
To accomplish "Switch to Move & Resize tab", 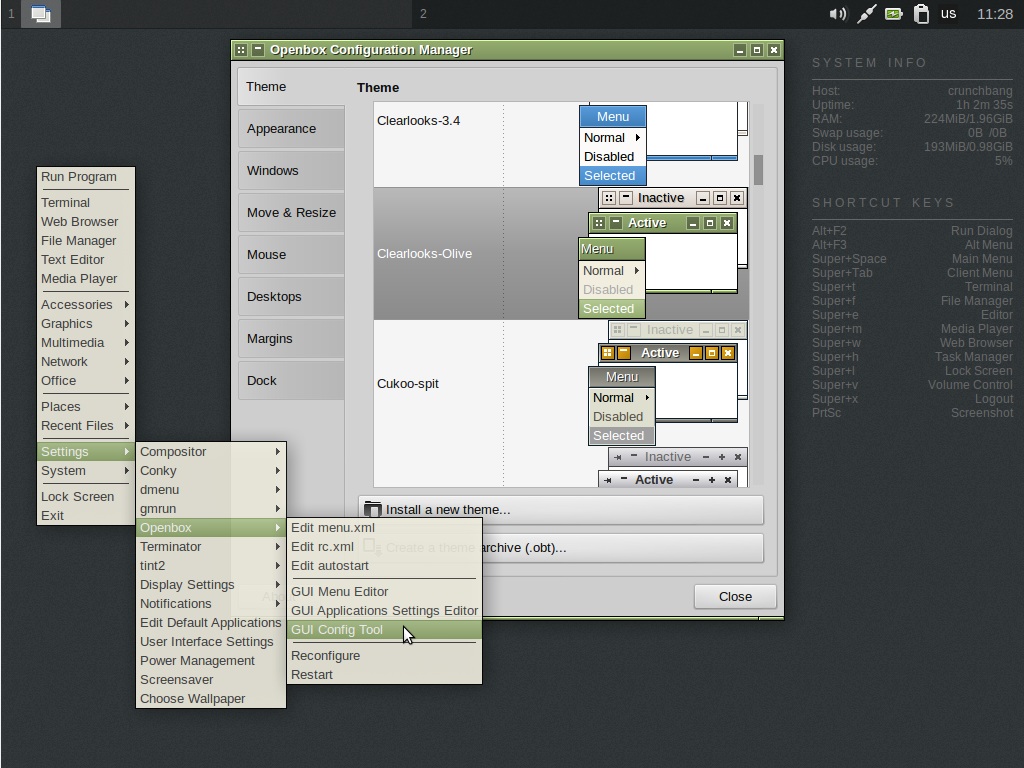I will point(291,212).
